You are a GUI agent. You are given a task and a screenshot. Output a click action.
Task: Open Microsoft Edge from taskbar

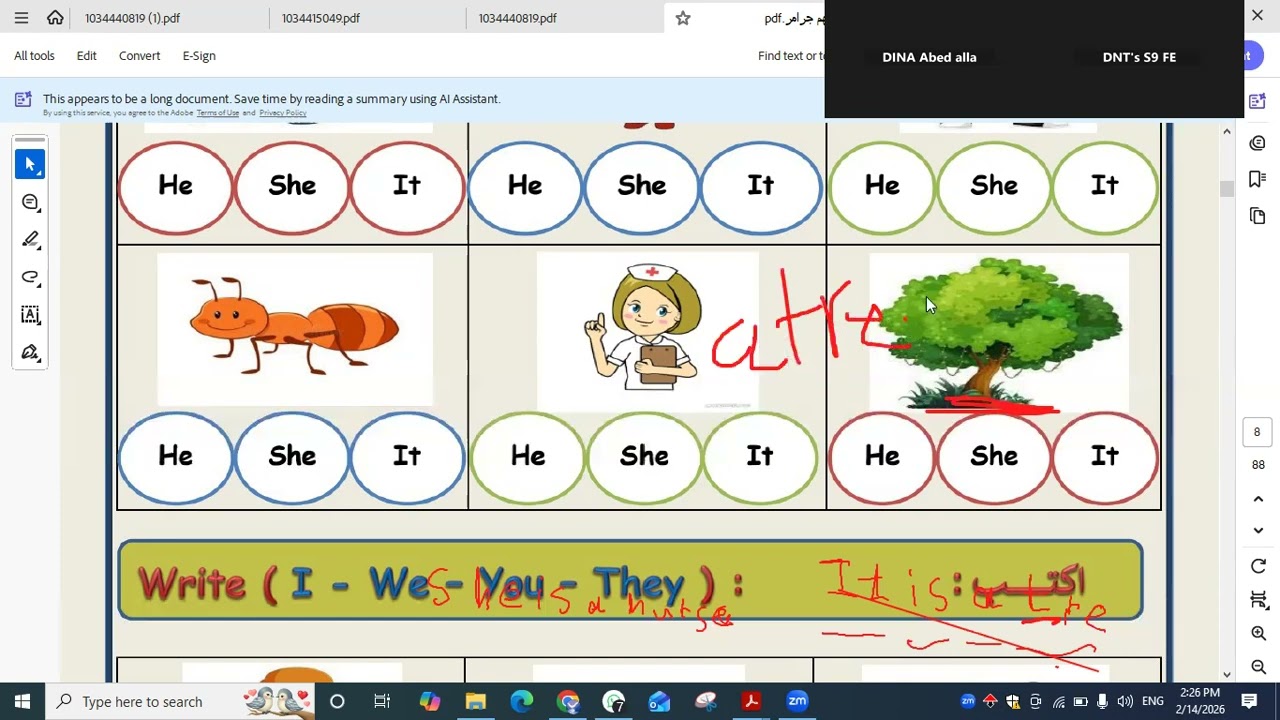click(x=522, y=701)
